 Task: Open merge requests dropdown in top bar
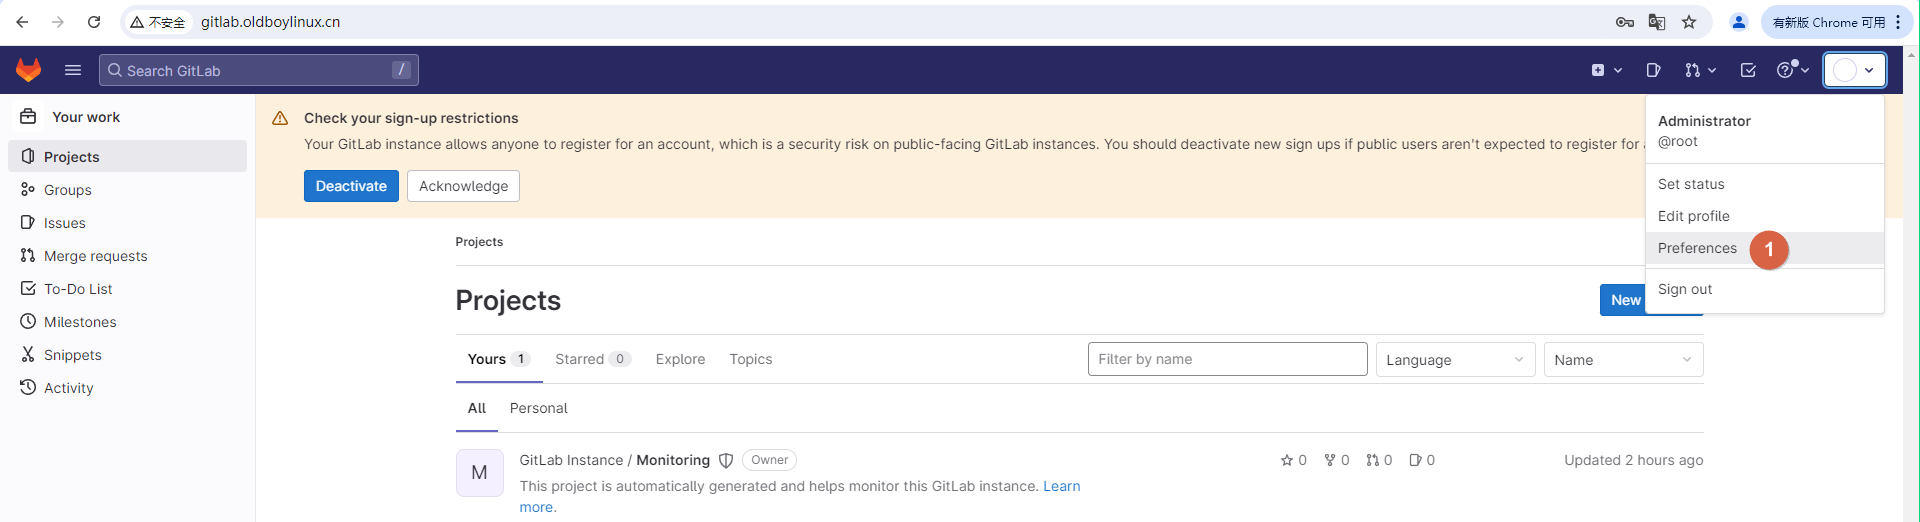pyautogui.click(x=1700, y=70)
